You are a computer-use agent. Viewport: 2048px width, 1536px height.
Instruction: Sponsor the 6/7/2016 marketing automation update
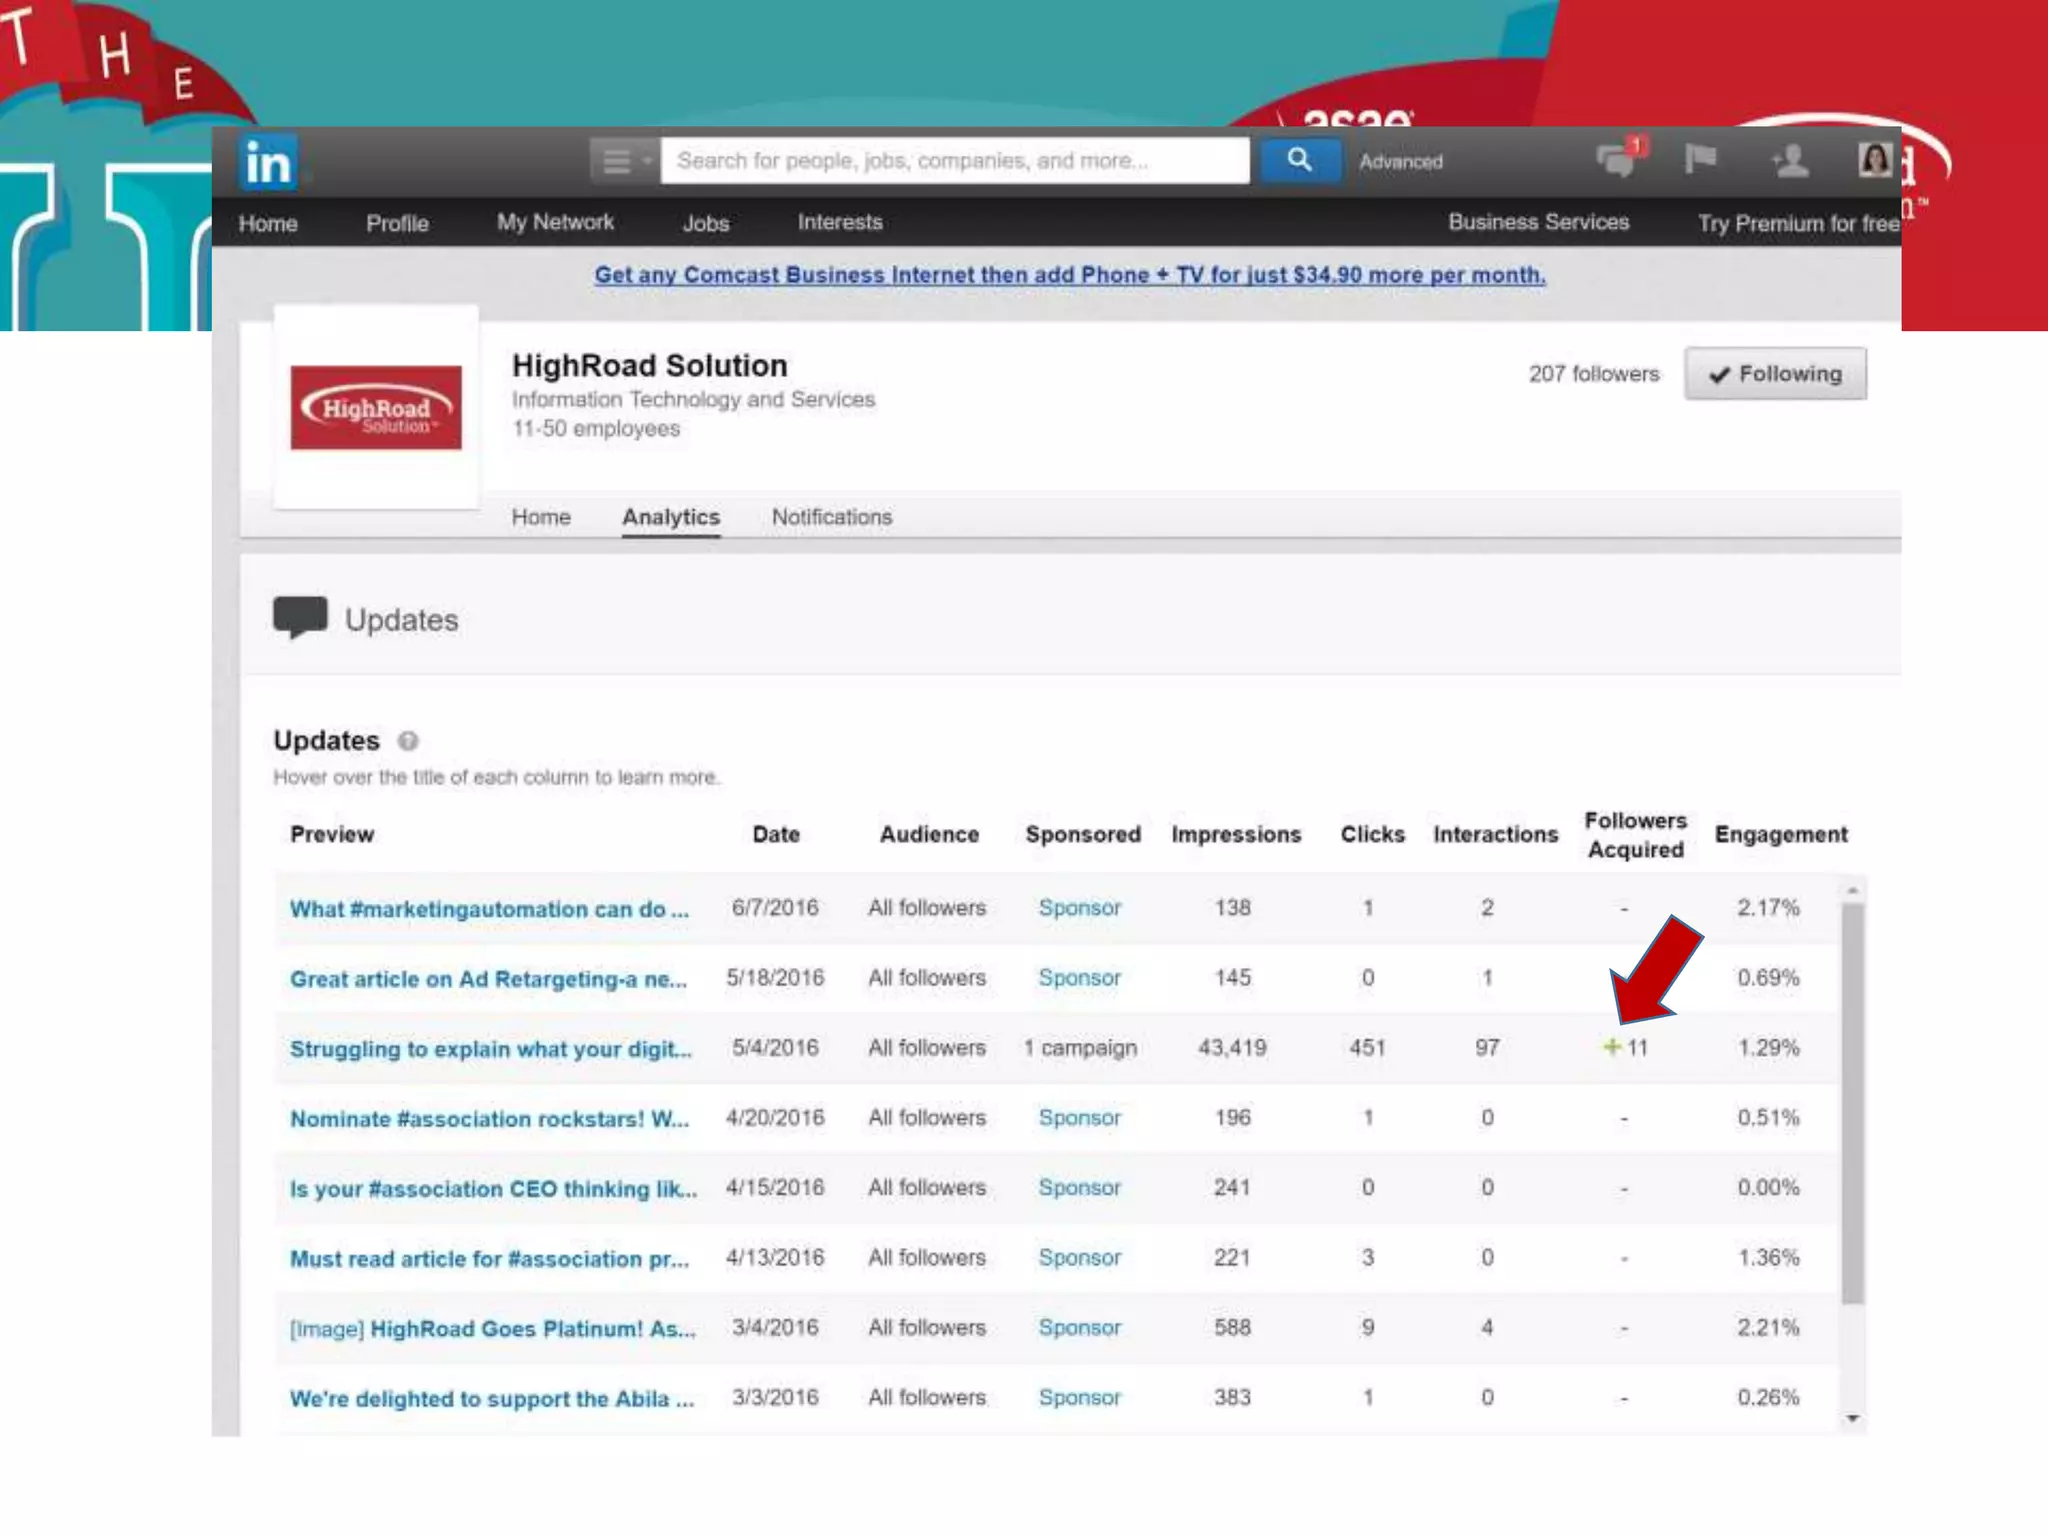[x=1079, y=908]
